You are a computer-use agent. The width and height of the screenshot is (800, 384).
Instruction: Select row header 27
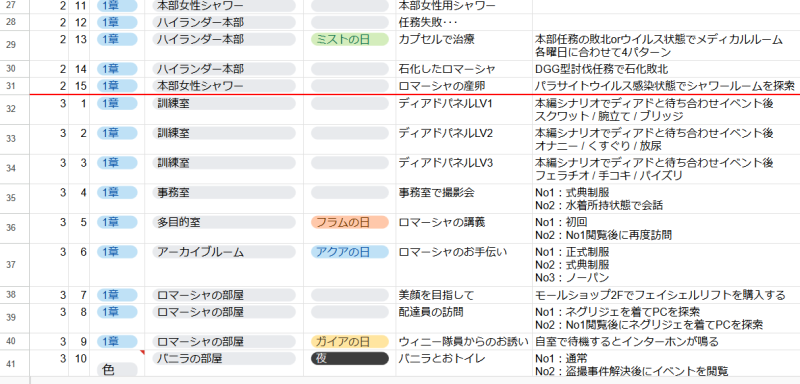tap(15, 7)
